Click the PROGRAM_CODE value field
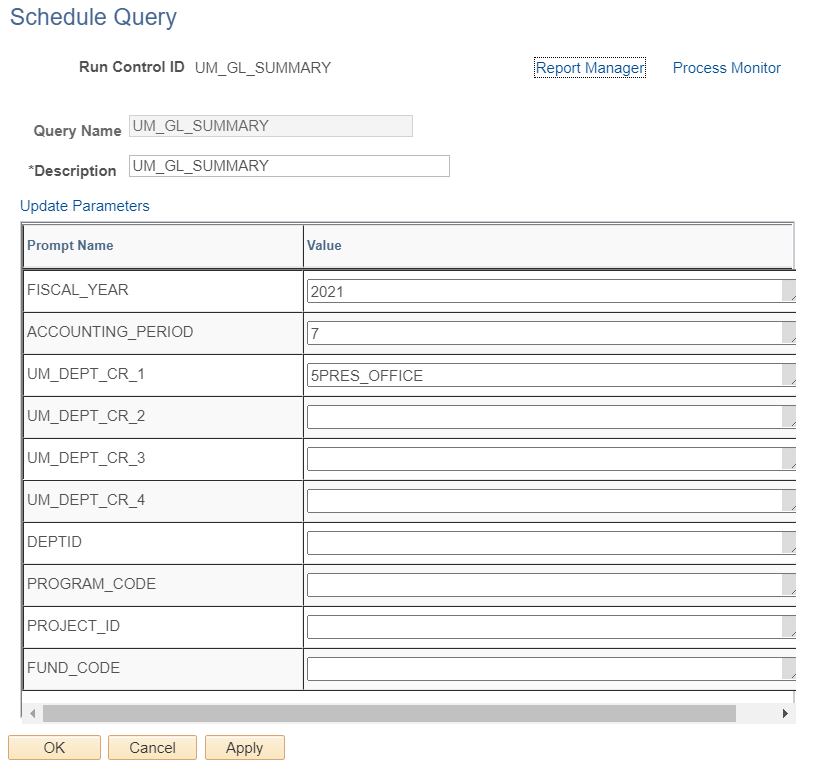Image resolution: width=815 pixels, height=777 pixels. coord(551,585)
